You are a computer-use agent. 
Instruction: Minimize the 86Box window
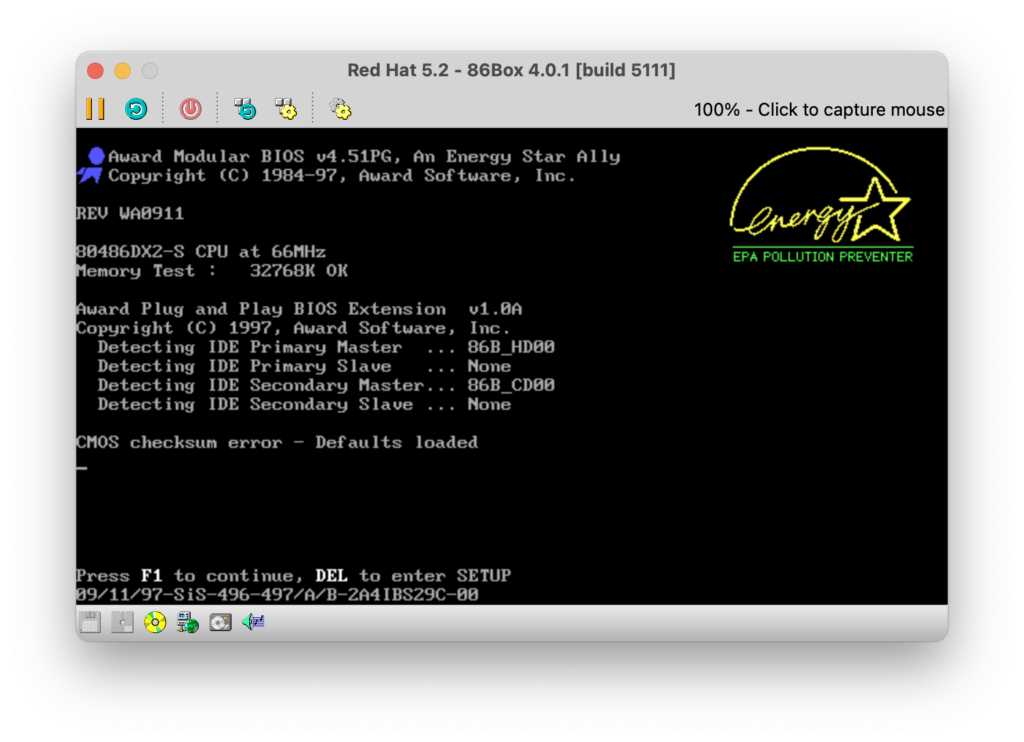click(x=123, y=71)
